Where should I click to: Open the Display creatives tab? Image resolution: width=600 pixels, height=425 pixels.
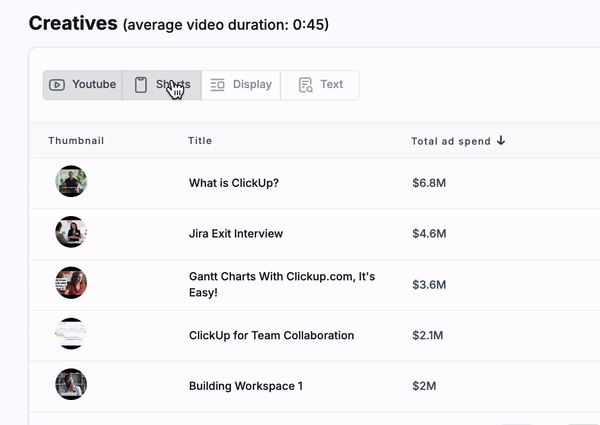(241, 85)
